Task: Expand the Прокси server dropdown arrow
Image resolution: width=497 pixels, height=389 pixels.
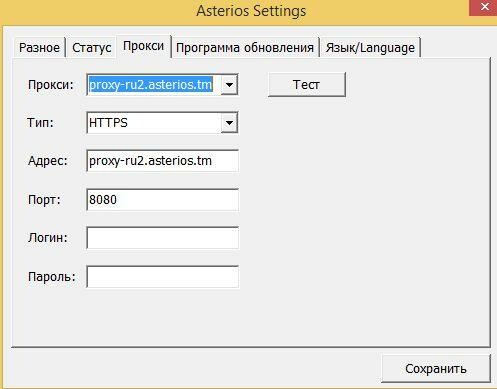Action: 229,85
